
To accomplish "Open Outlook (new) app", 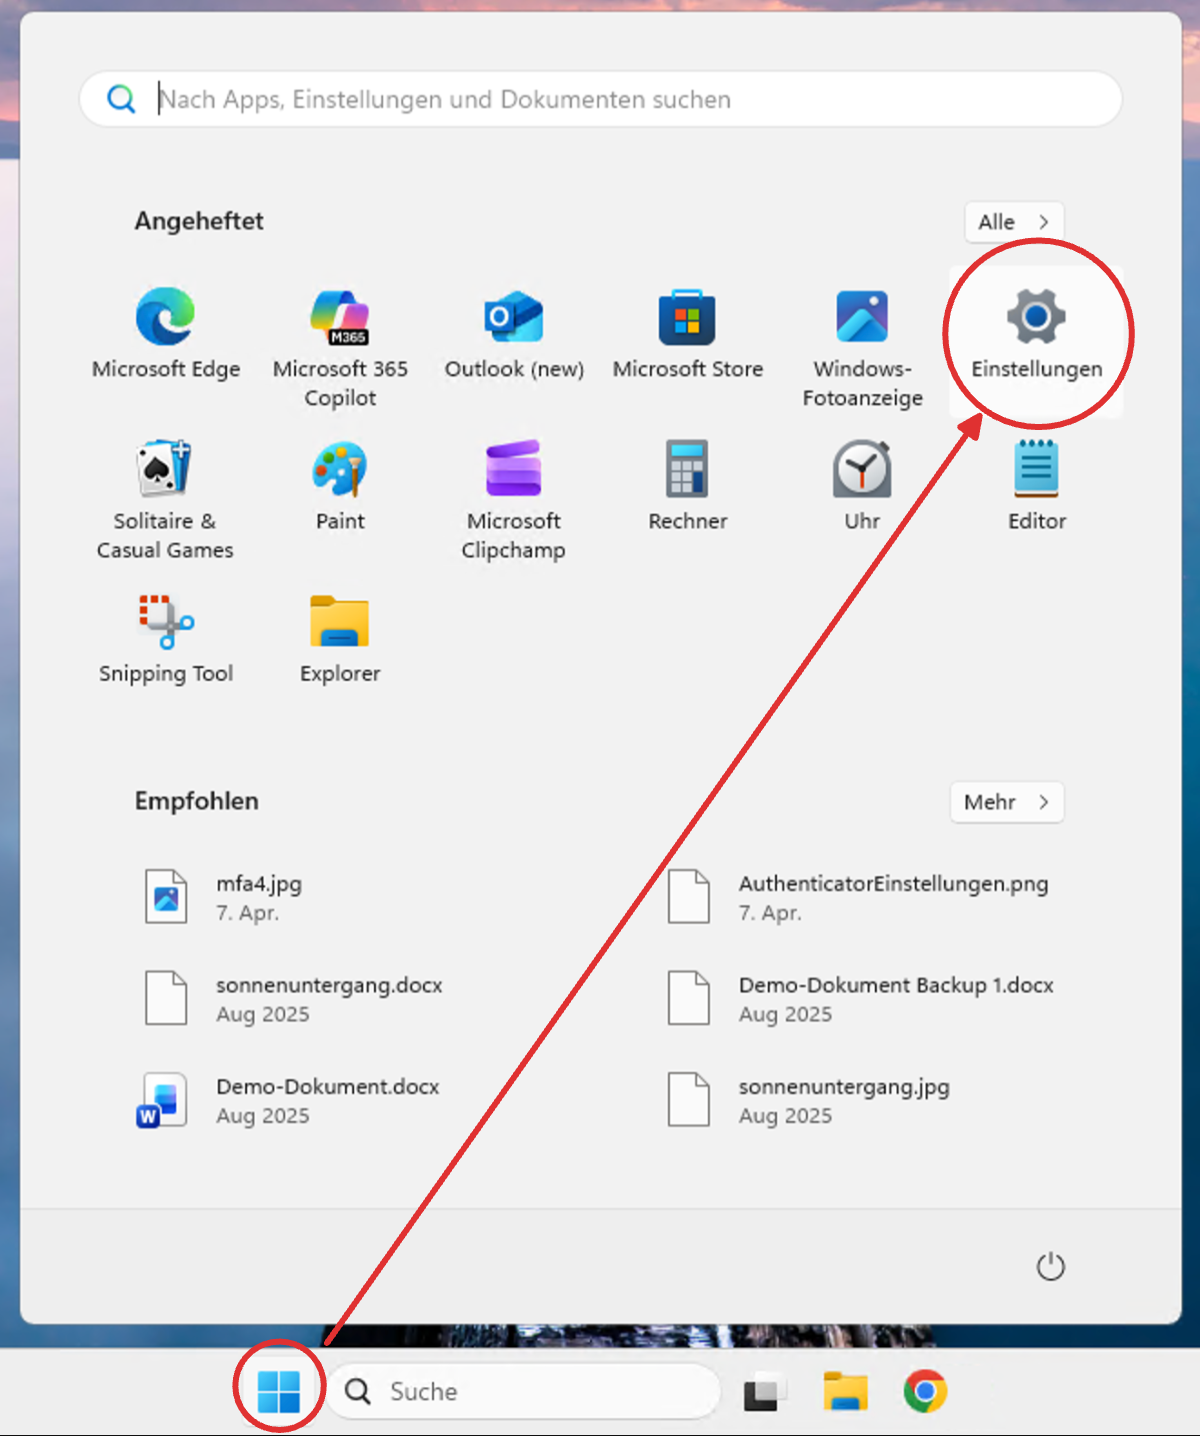I will [x=514, y=335].
